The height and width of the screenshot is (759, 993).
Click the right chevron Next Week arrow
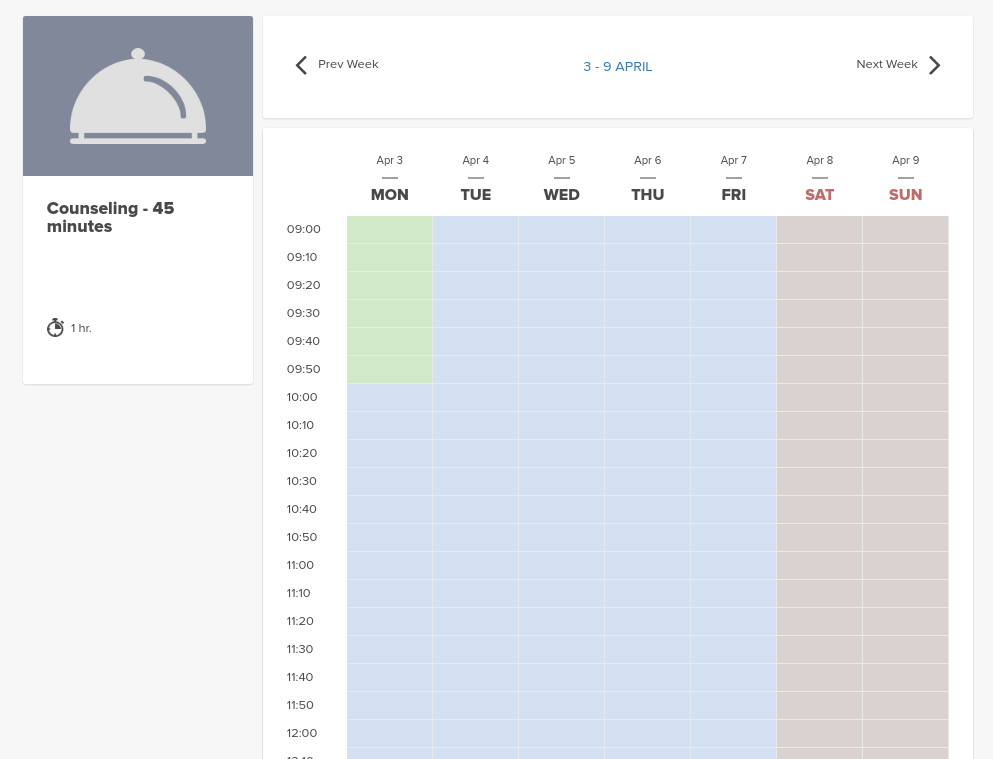coord(934,65)
